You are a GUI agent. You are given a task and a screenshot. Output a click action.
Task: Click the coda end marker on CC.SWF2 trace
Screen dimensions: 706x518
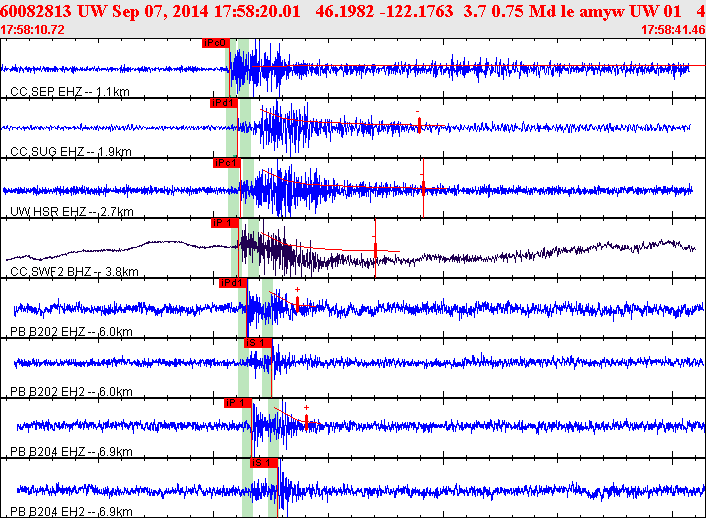376,250
